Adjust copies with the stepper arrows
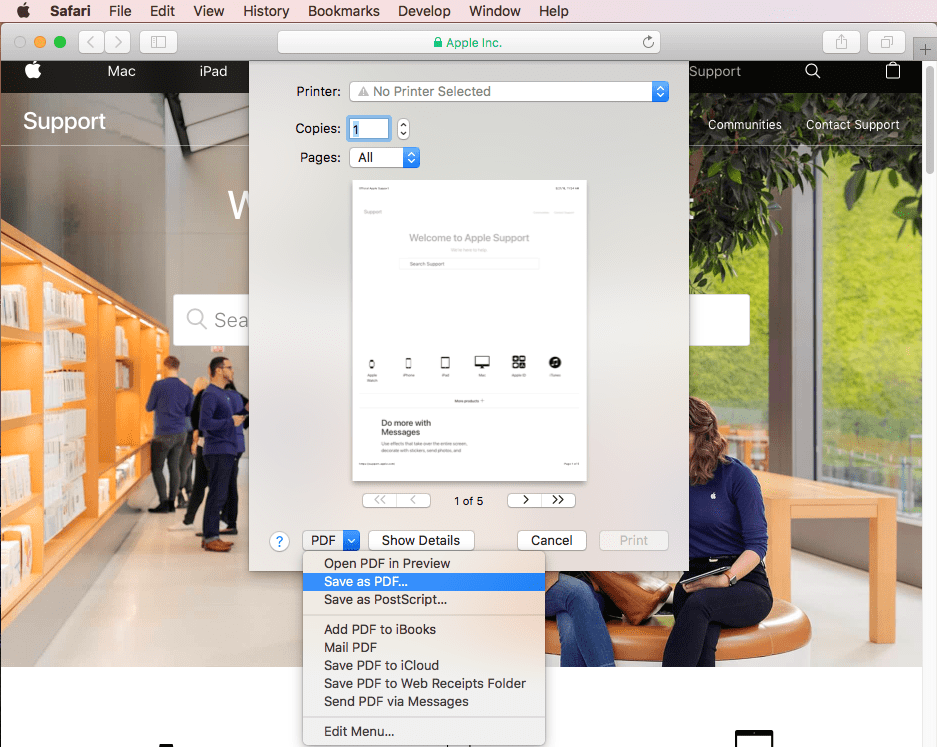 point(403,128)
